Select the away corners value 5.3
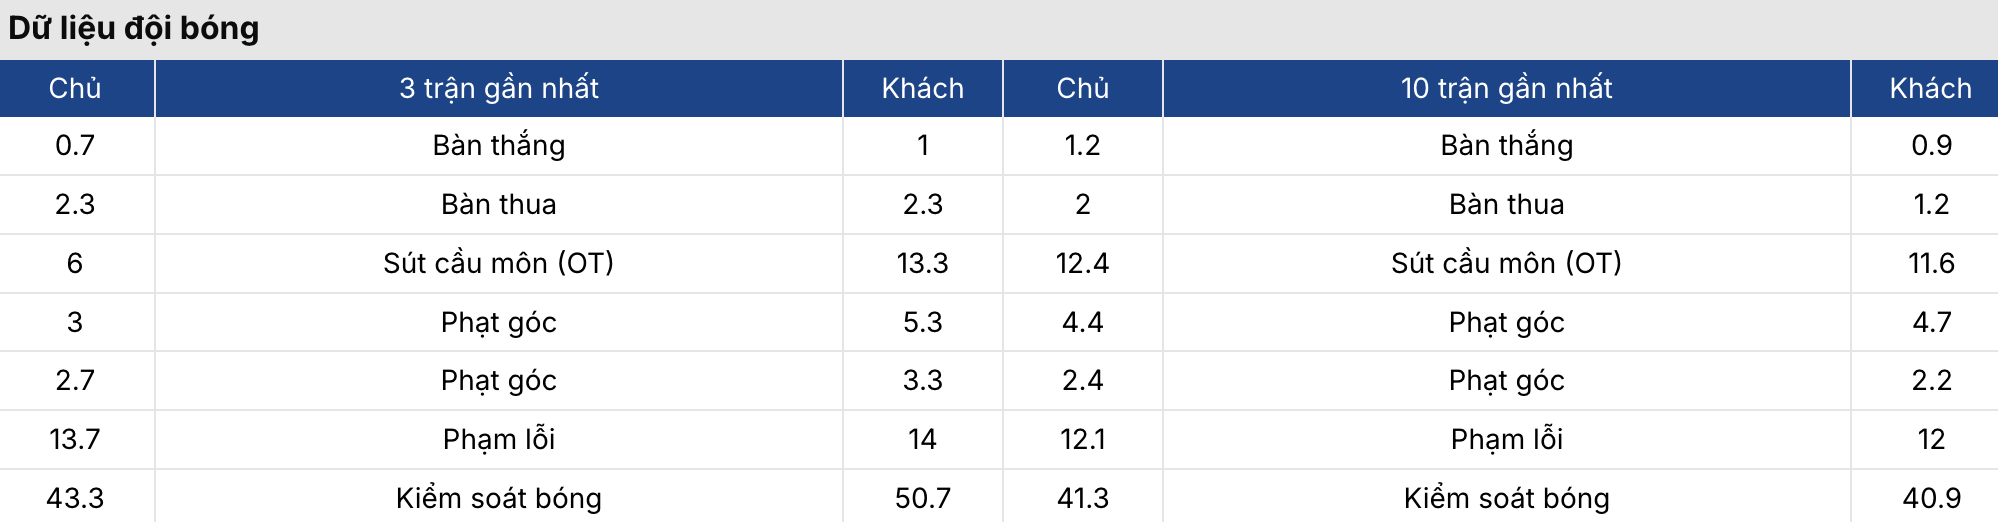Screen dimensions: 1998x522 (922, 322)
